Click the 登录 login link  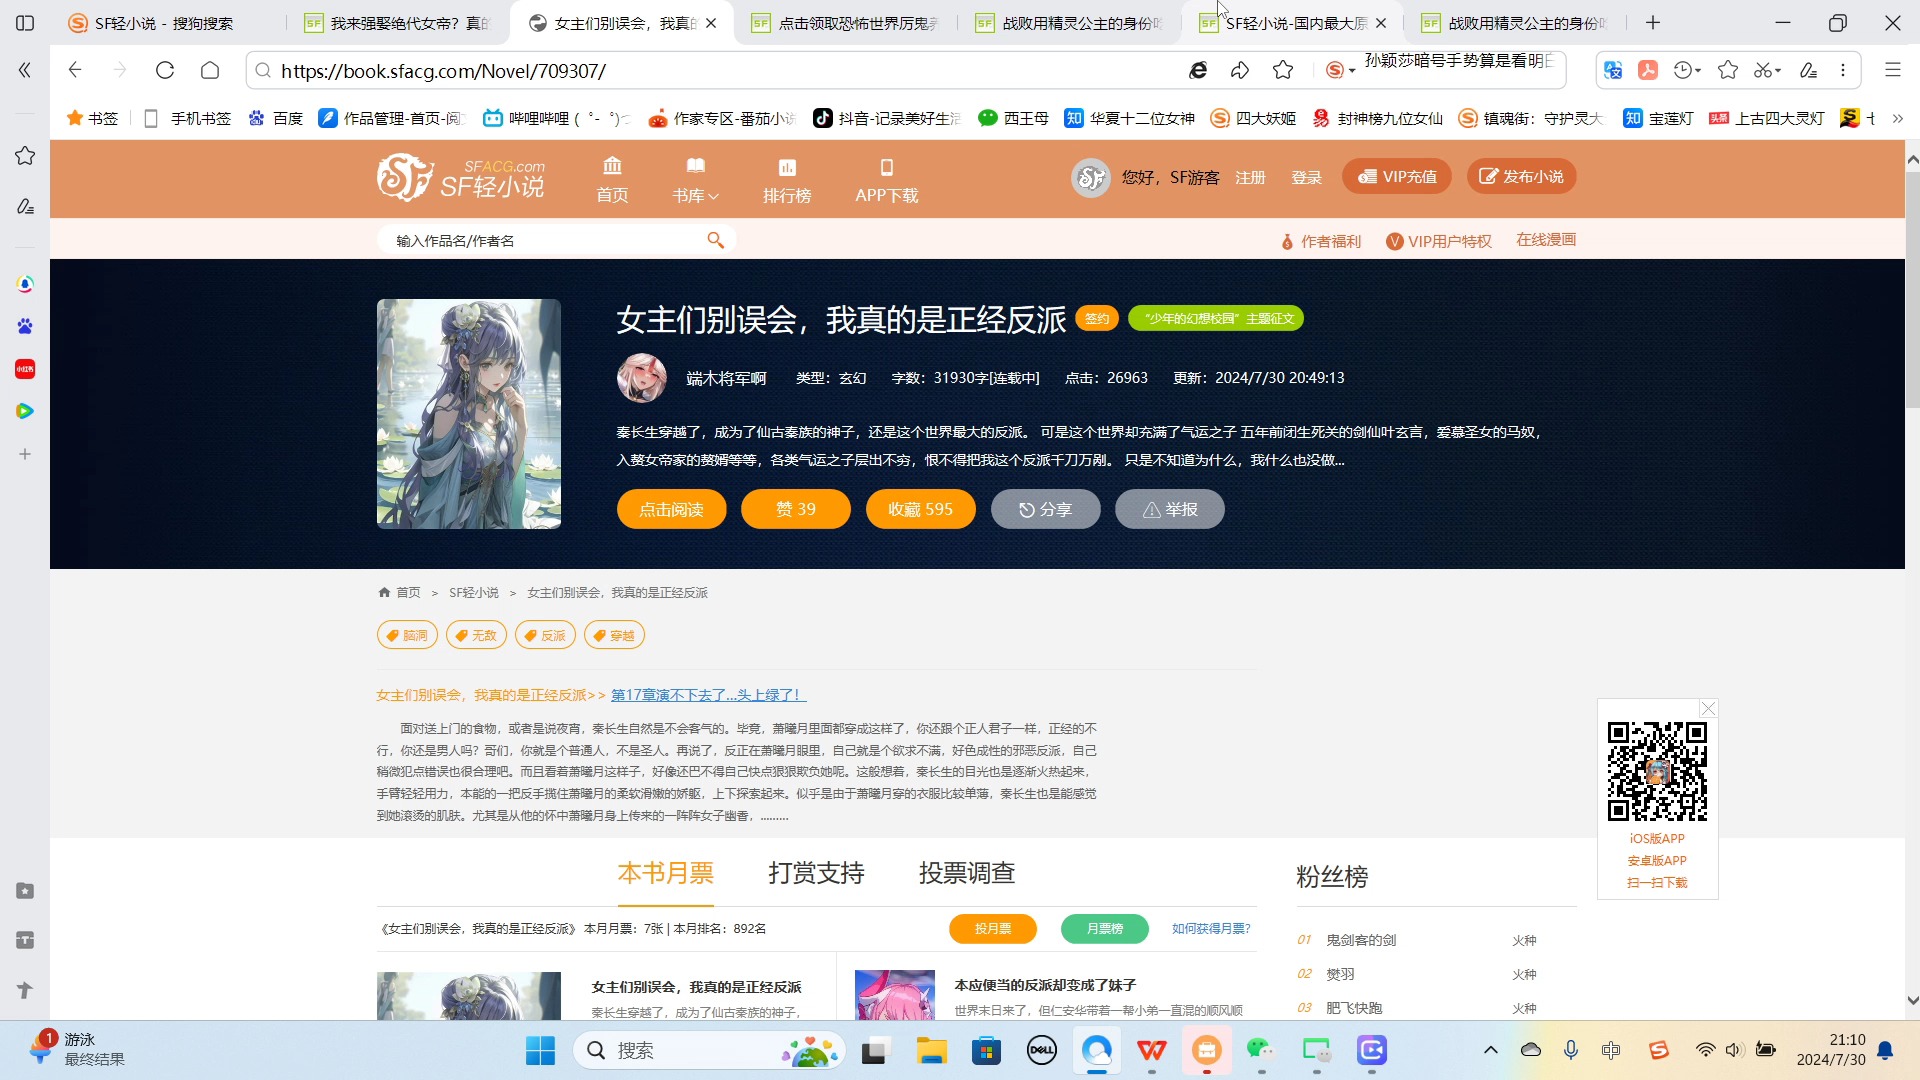pos(1306,177)
